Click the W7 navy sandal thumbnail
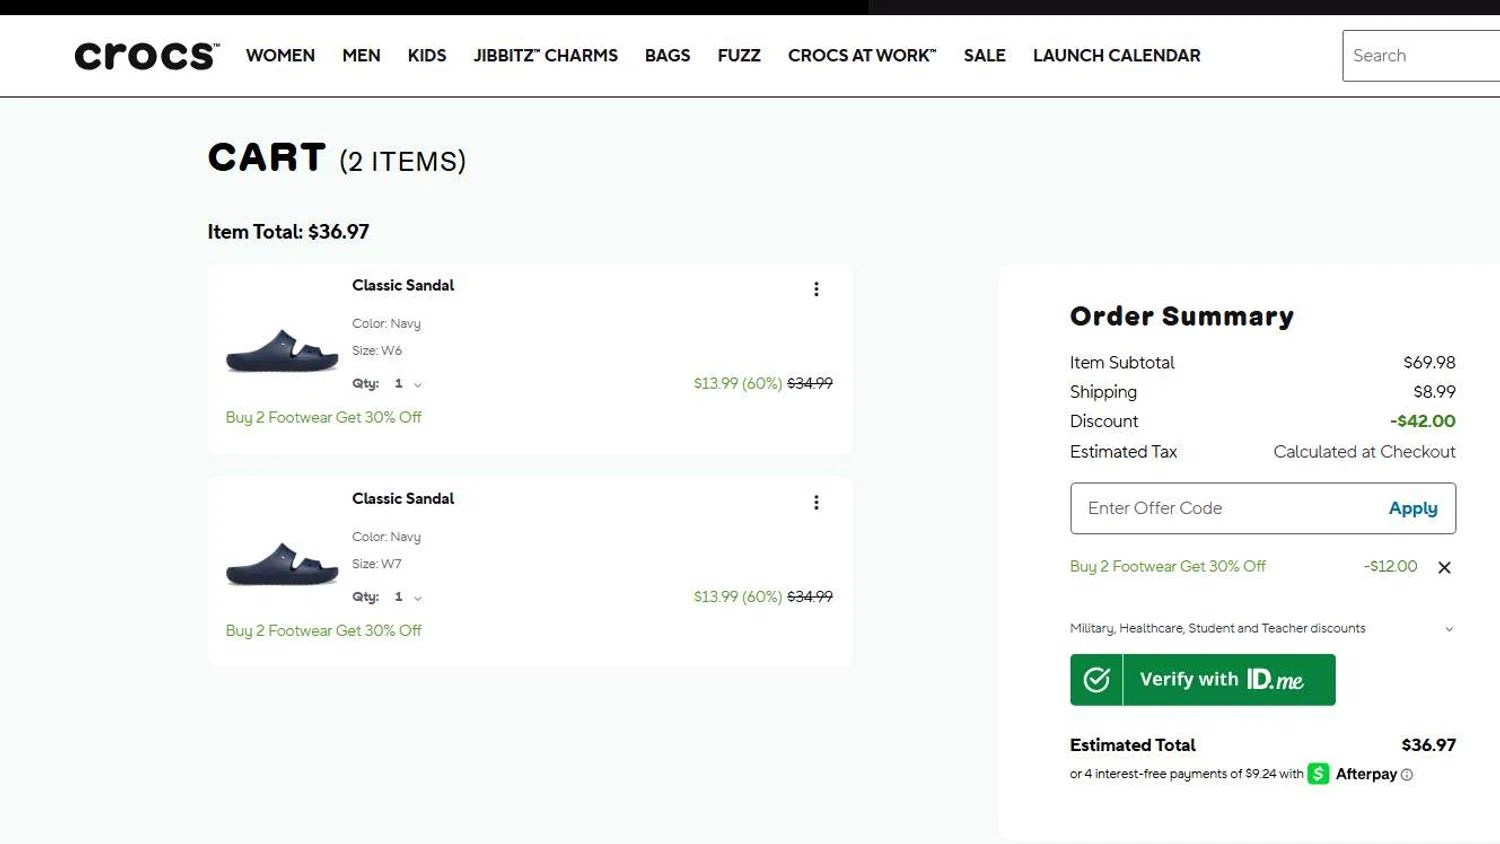1500x844 pixels. (282, 564)
